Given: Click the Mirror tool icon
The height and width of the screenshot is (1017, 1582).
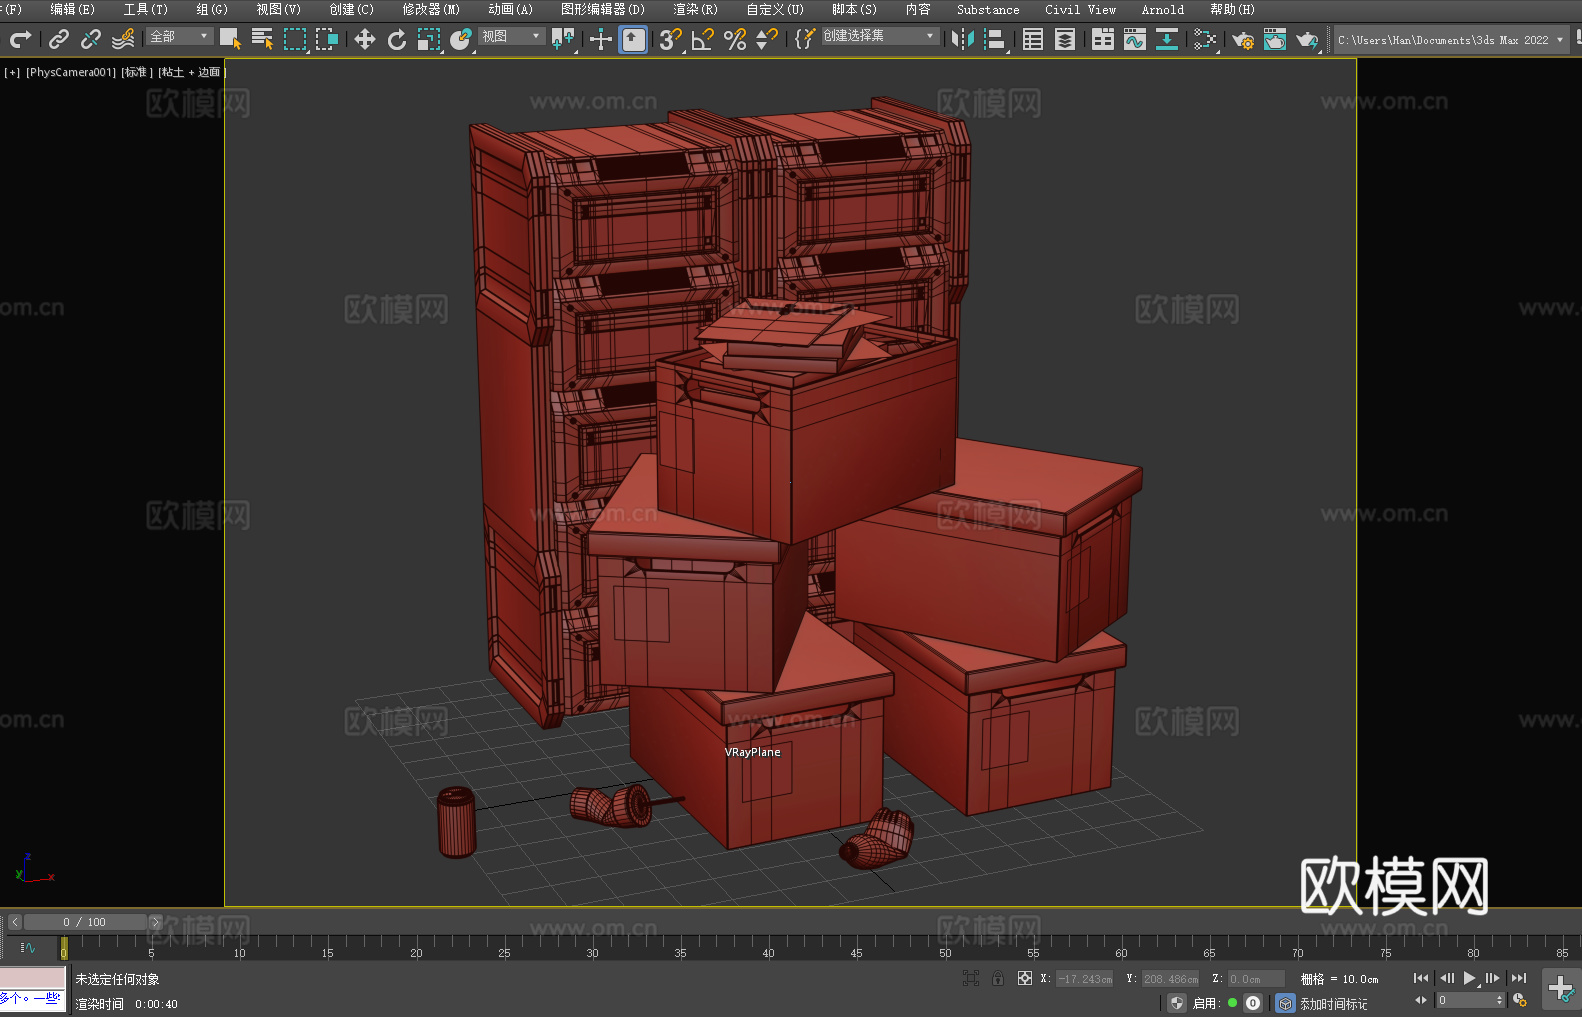Looking at the screenshot, I should click(x=963, y=39).
